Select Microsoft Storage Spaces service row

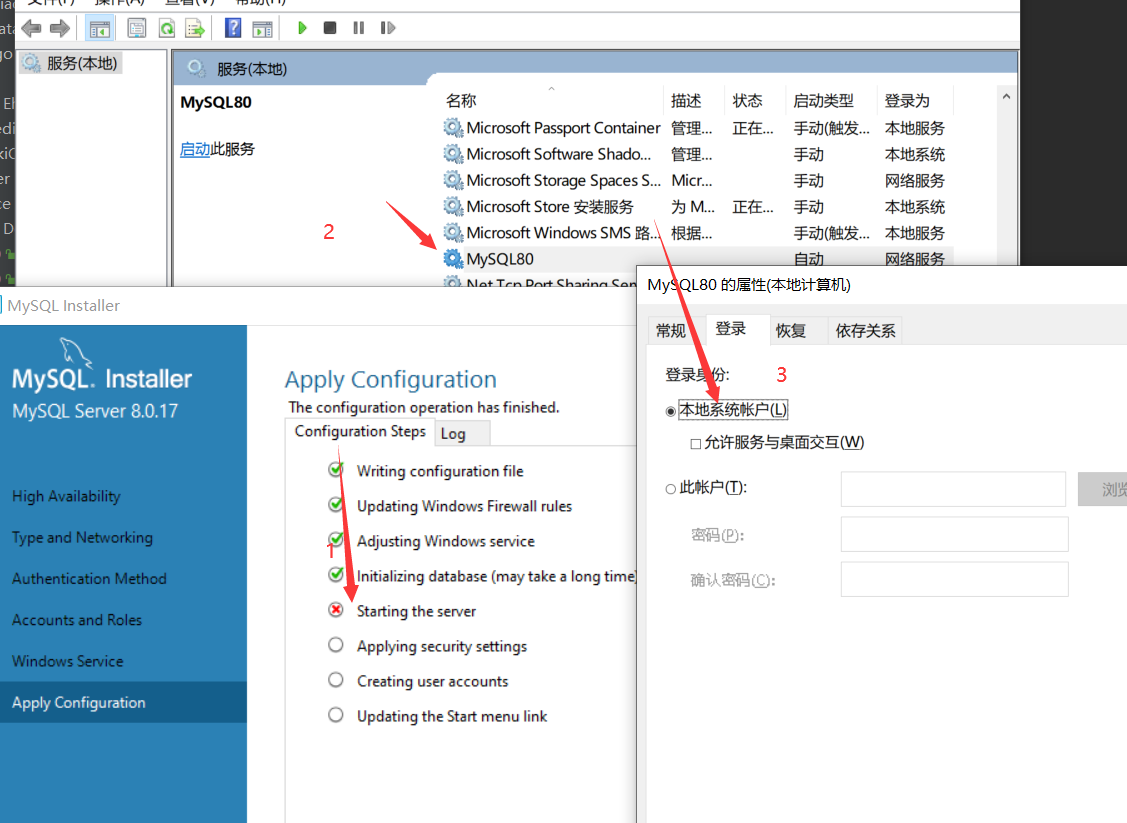(697, 180)
